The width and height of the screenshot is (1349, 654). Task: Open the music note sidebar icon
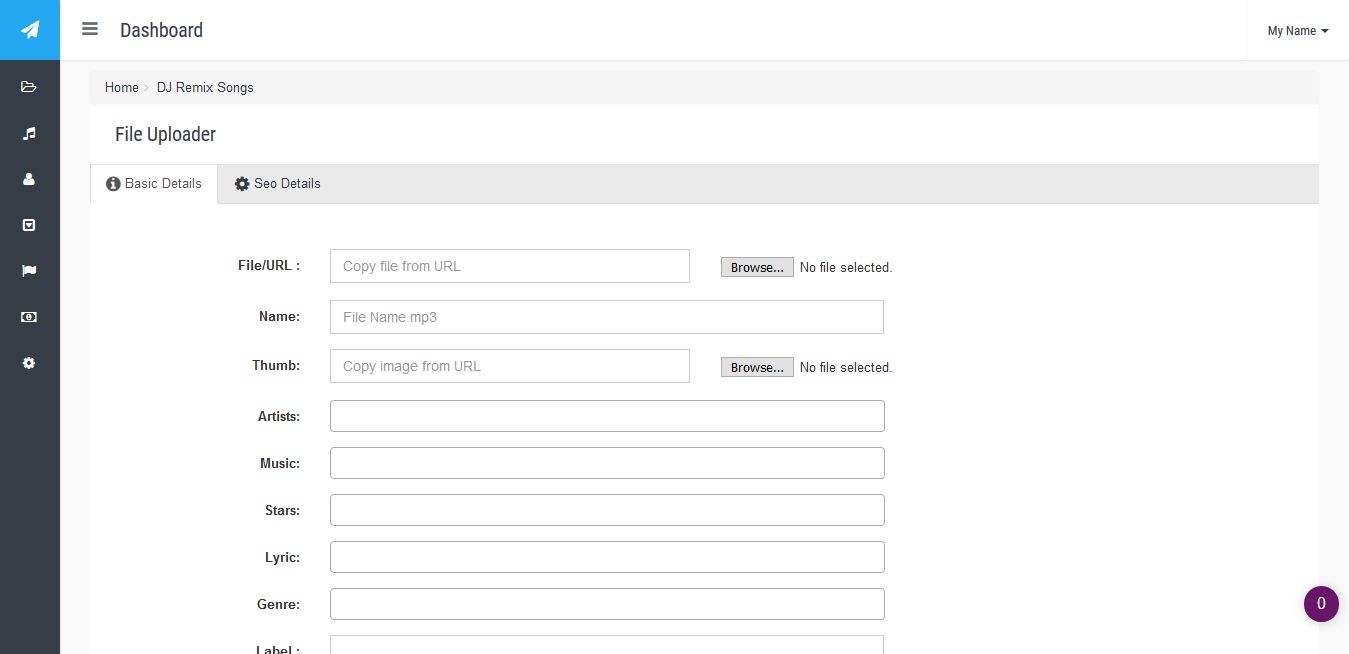[x=29, y=133]
